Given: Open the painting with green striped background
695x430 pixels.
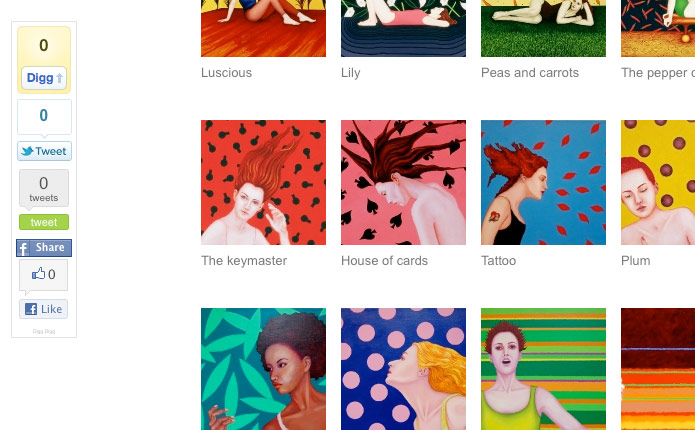Looking at the screenshot, I should pos(543,369).
